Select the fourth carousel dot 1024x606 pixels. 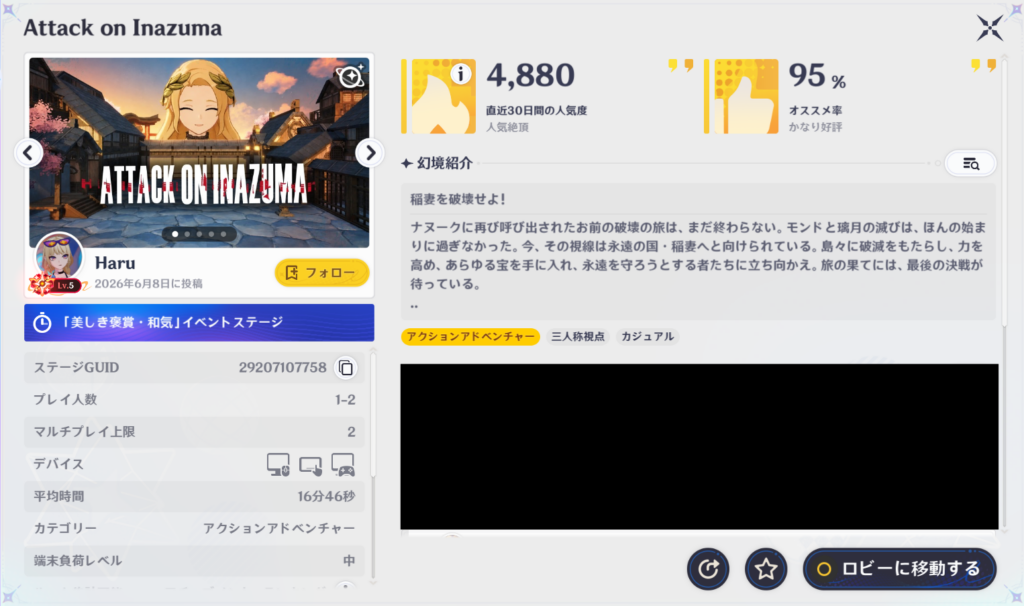[212, 234]
